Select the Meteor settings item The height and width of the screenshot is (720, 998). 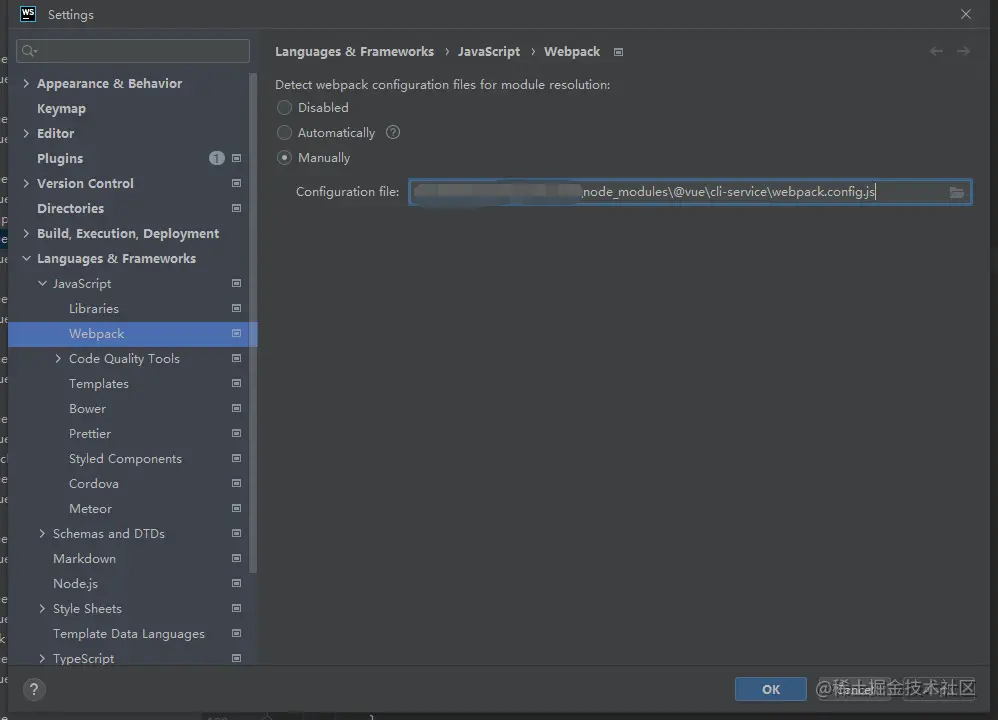(x=90, y=509)
